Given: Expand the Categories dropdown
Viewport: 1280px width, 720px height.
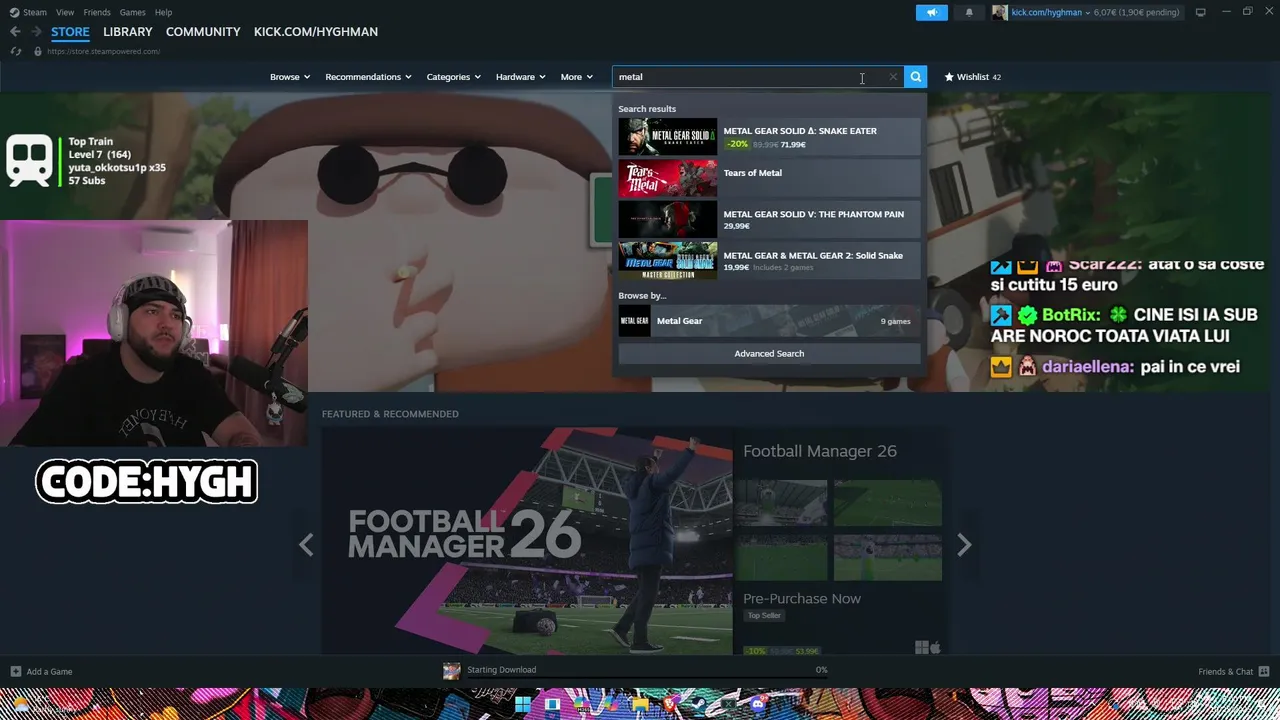Looking at the screenshot, I should pos(454,77).
